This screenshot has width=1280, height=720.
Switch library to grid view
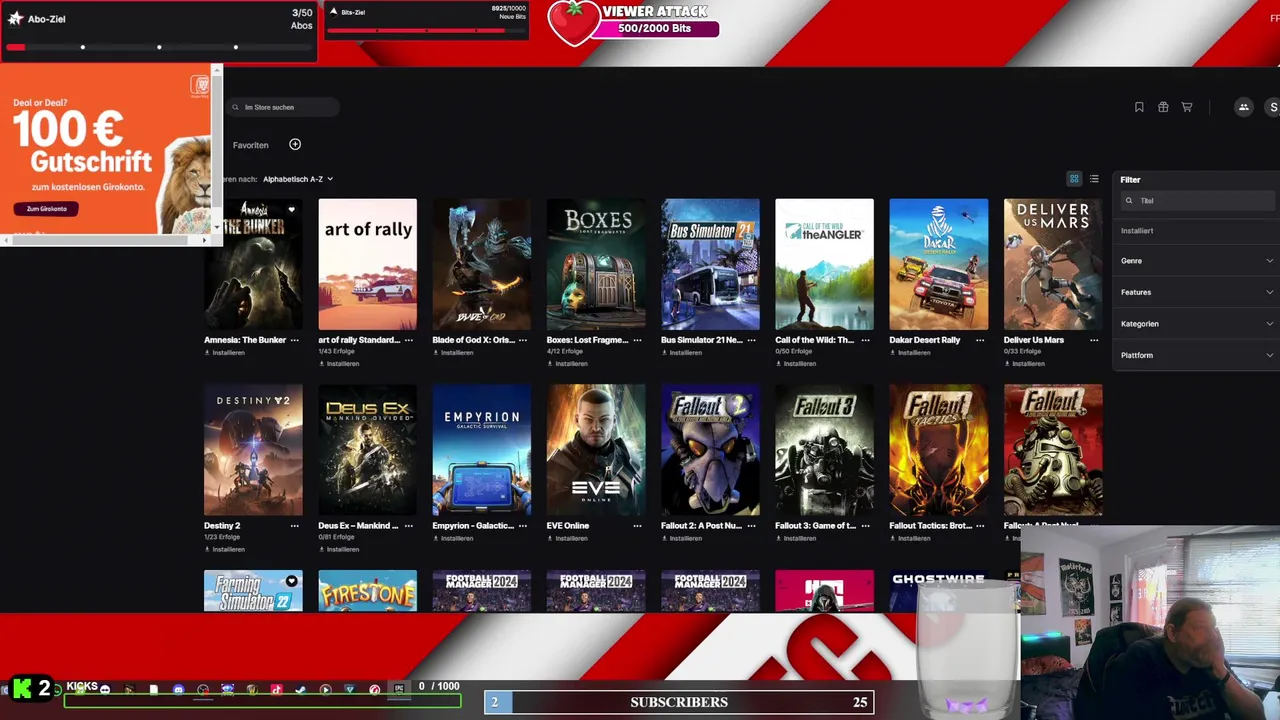pyautogui.click(x=1074, y=179)
